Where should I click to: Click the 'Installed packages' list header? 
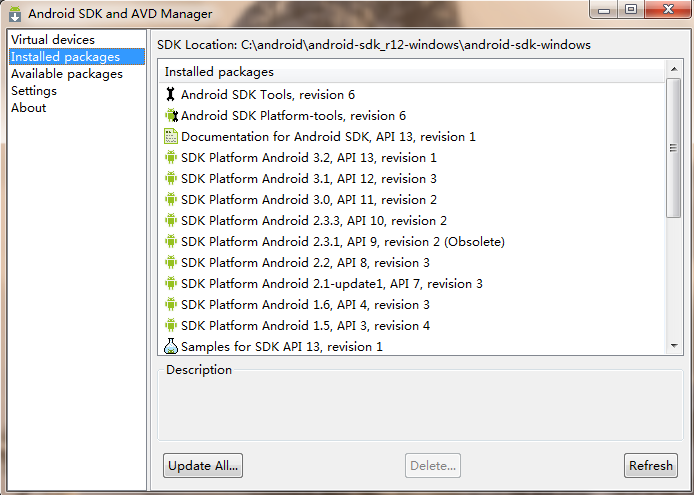(x=412, y=71)
